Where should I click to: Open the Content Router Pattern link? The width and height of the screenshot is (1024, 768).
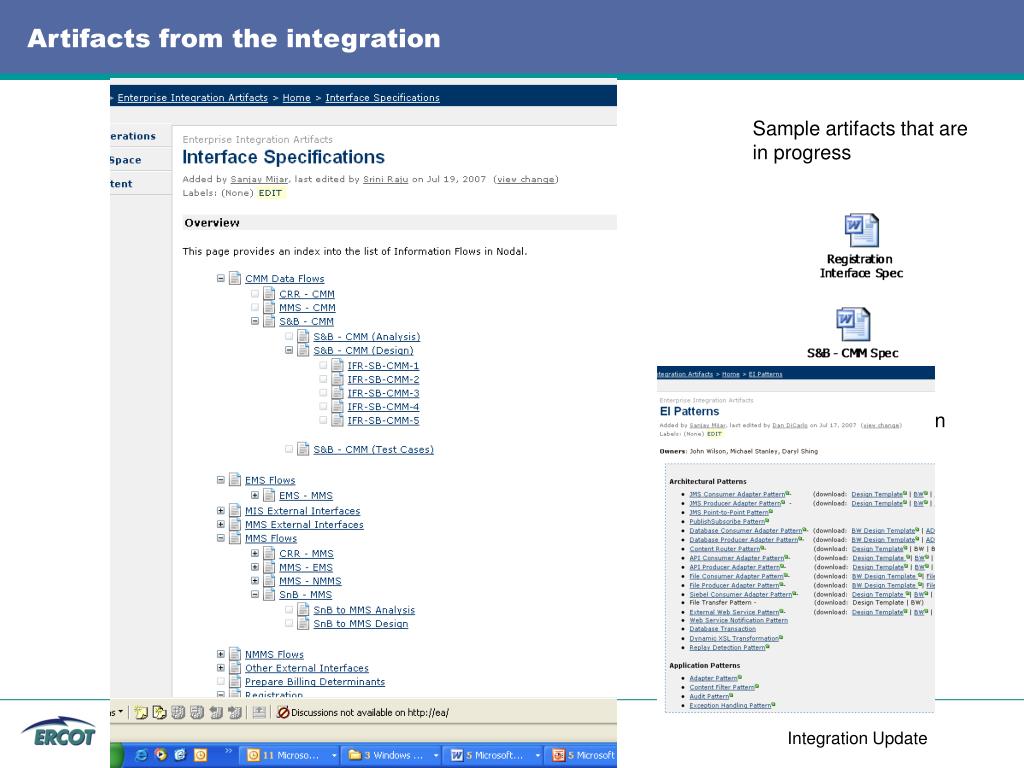tap(724, 549)
